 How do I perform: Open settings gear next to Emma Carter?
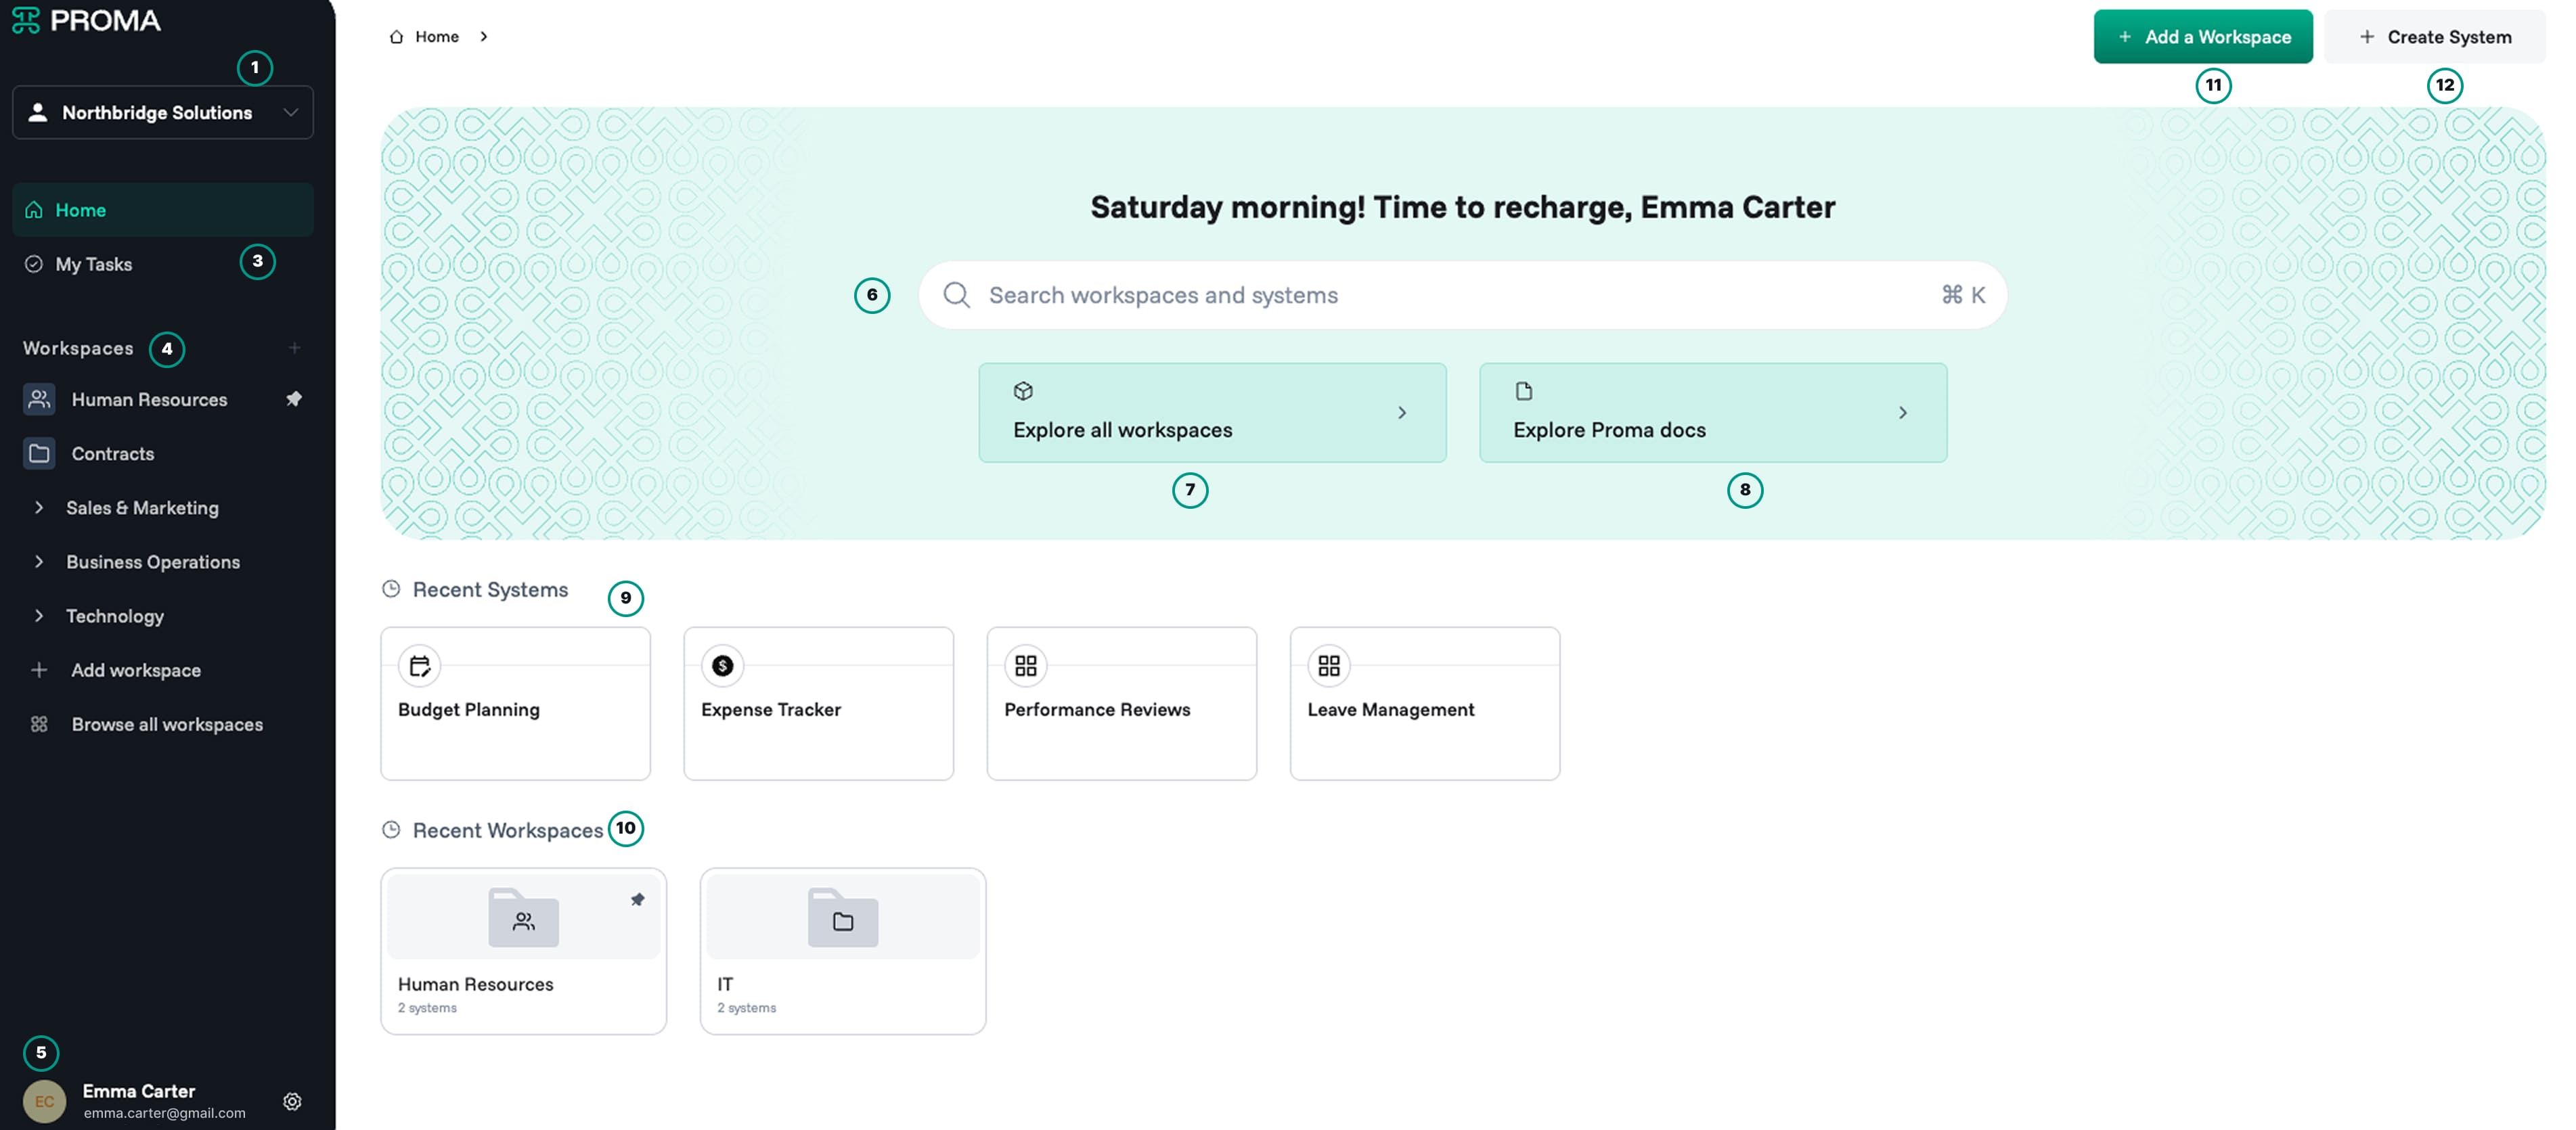292,1101
